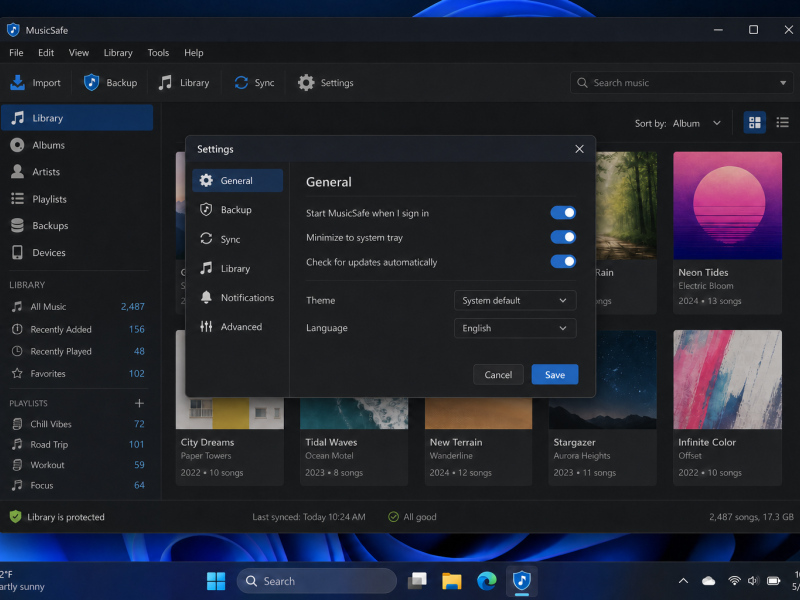Open the Chill Vibes playlist

[78, 424]
